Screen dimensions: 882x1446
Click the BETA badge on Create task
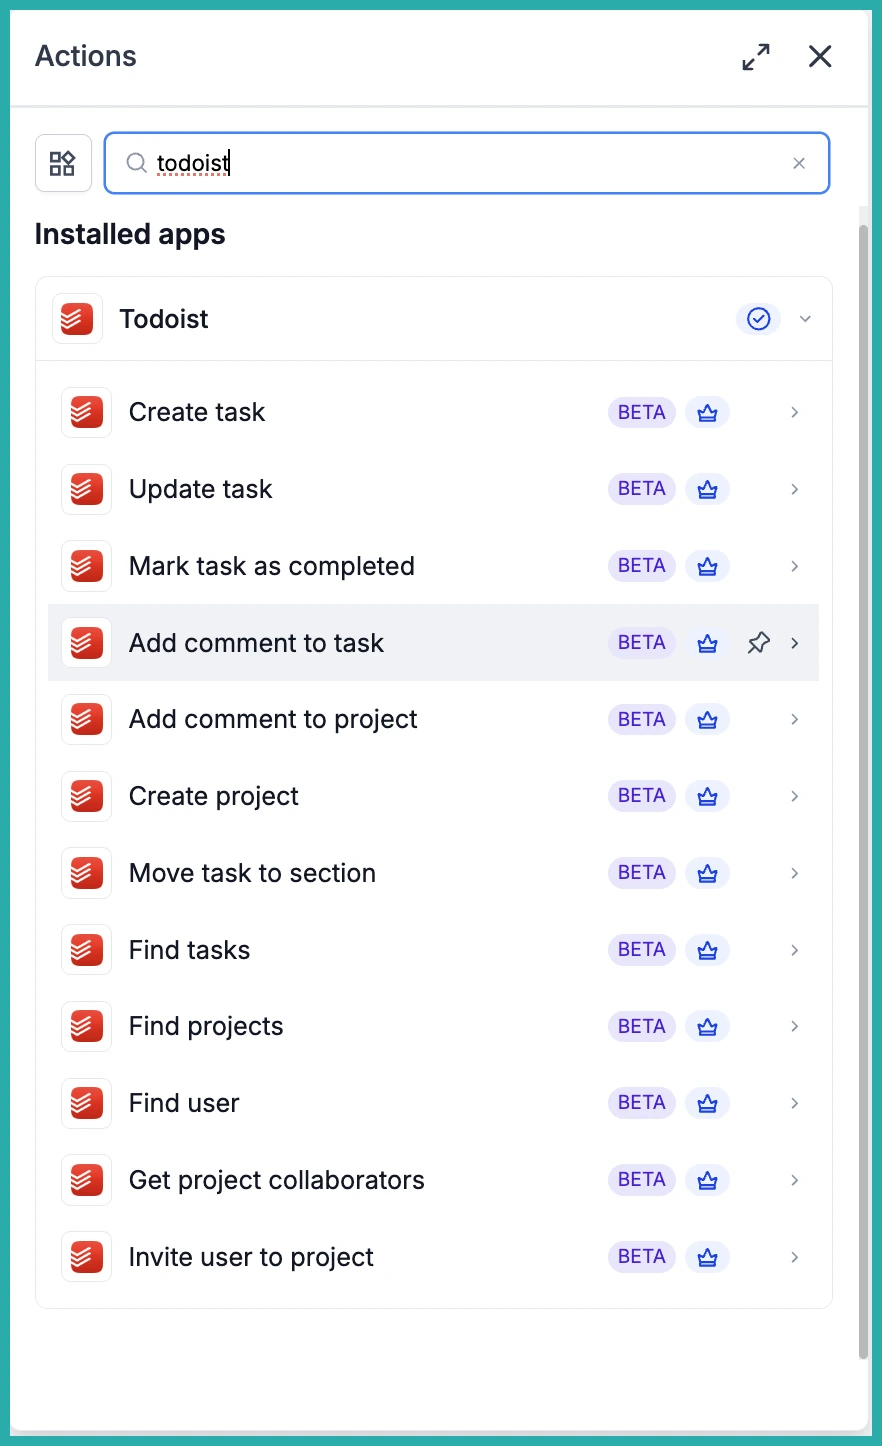[642, 412]
